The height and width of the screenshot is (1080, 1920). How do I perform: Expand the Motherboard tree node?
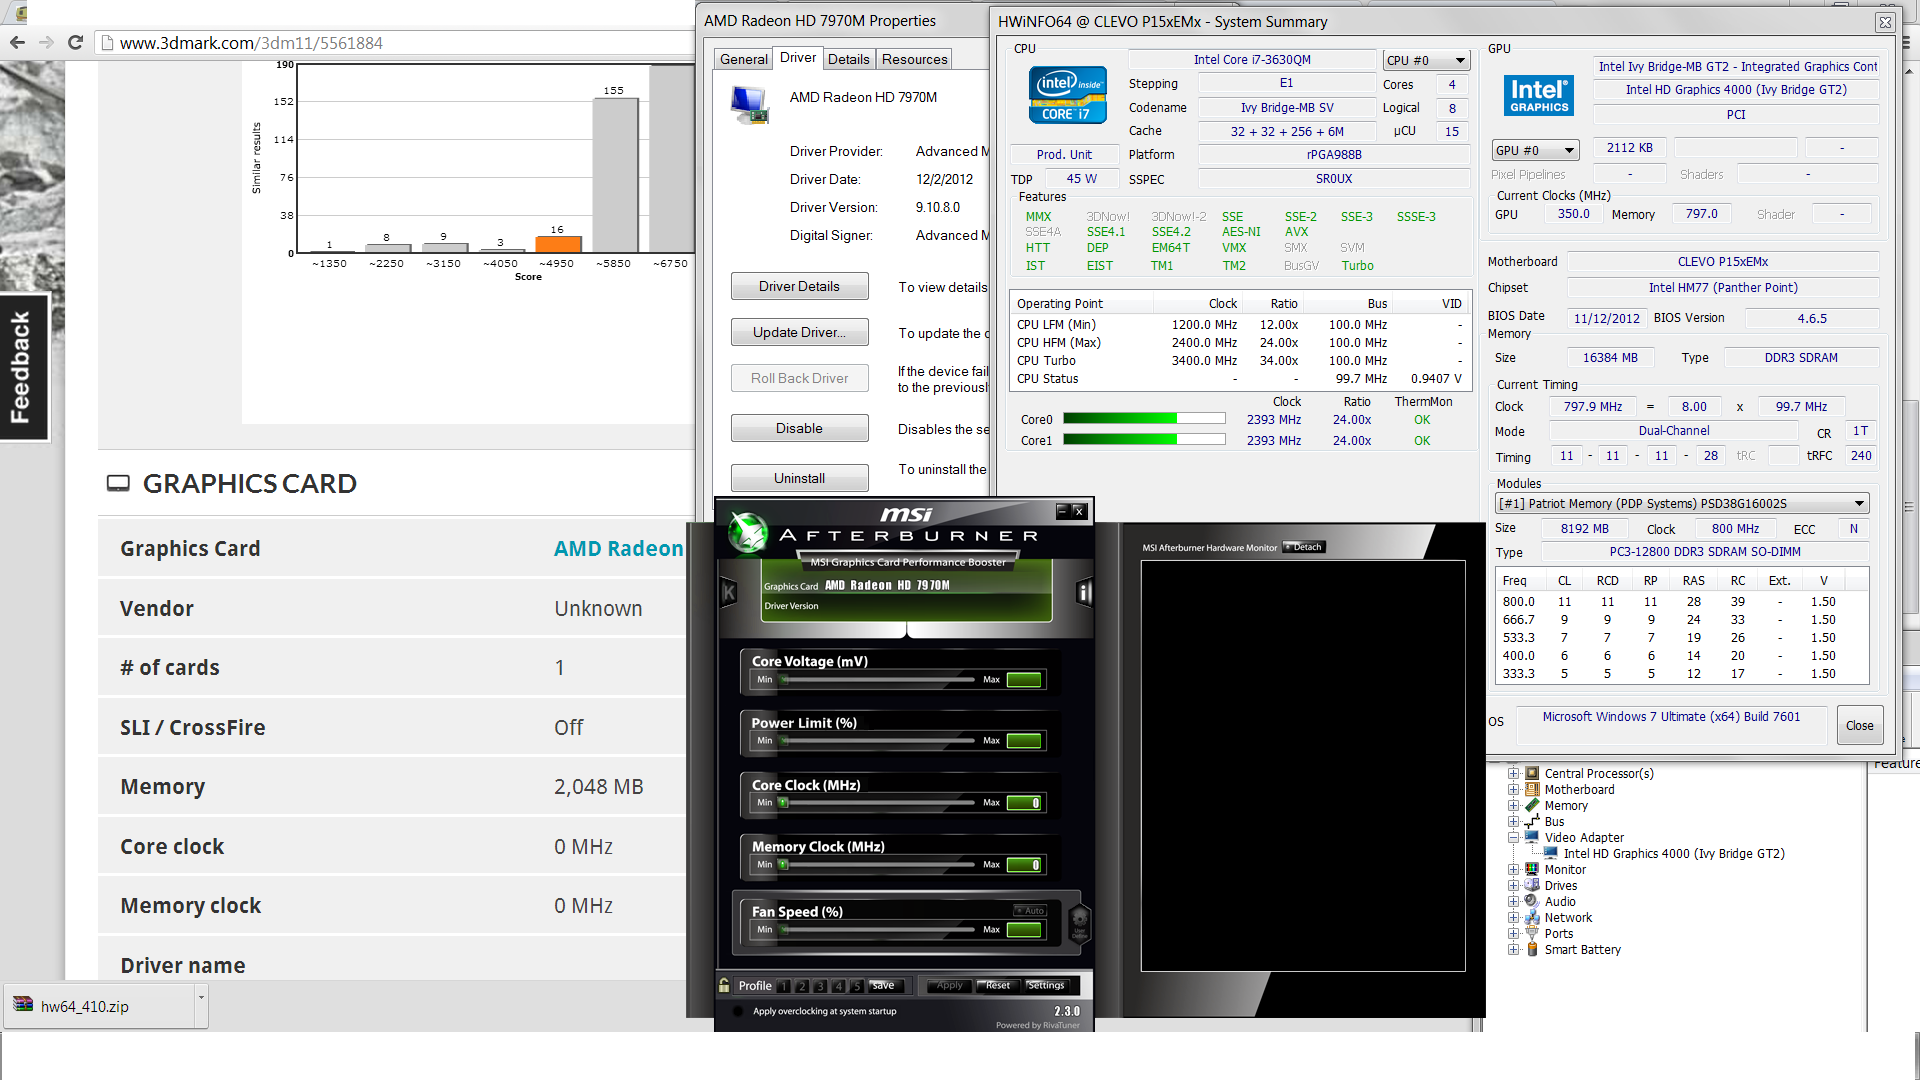[1513, 789]
